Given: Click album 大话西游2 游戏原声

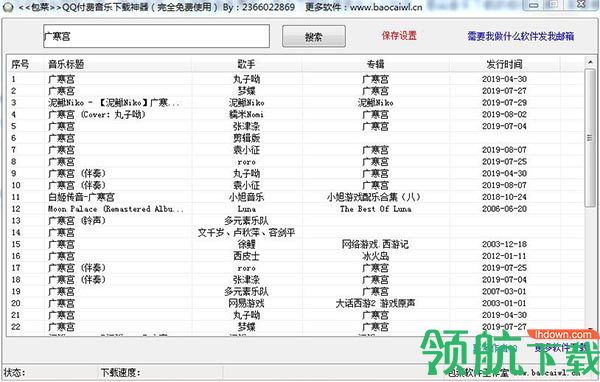Looking at the screenshot, I should tap(375, 304).
